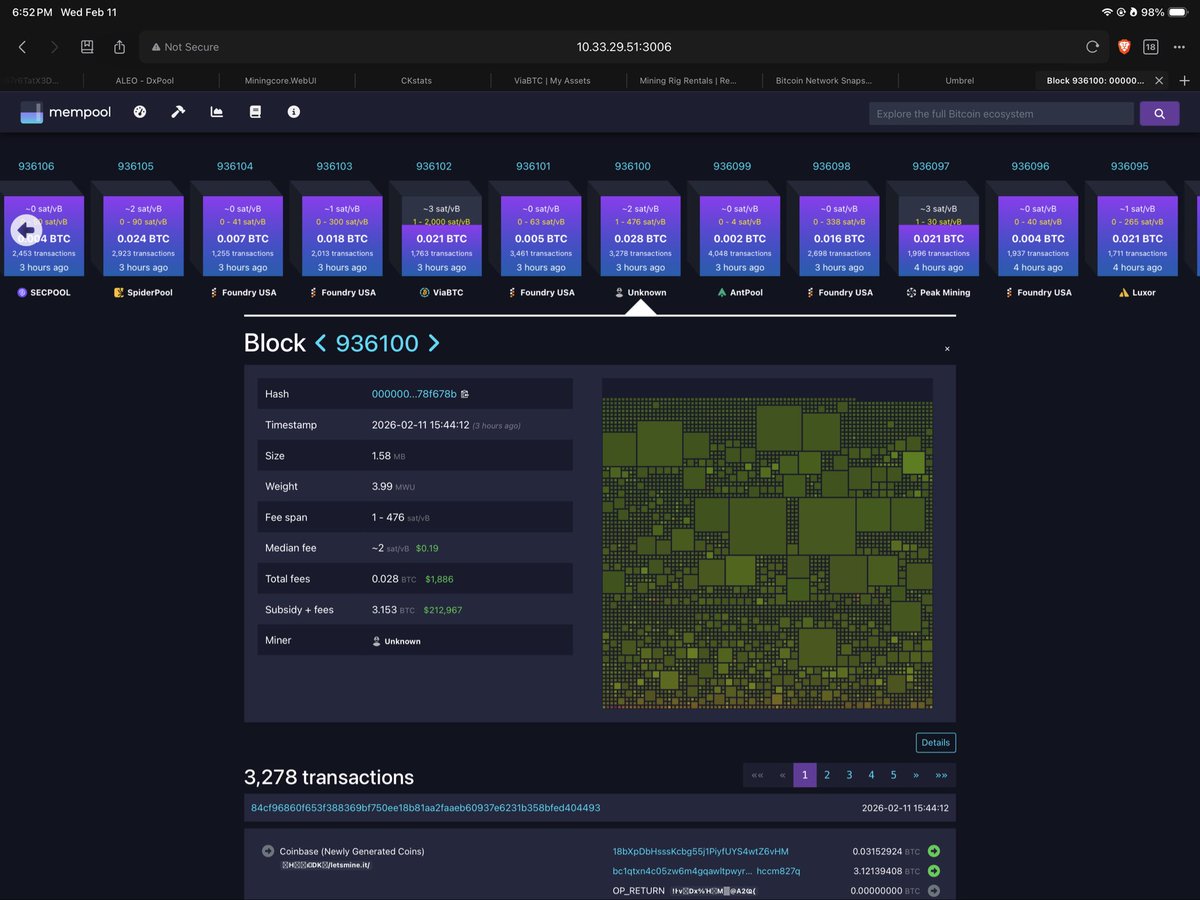Go back with browser back arrow
The width and height of the screenshot is (1200, 900).
(x=22, y=47)
